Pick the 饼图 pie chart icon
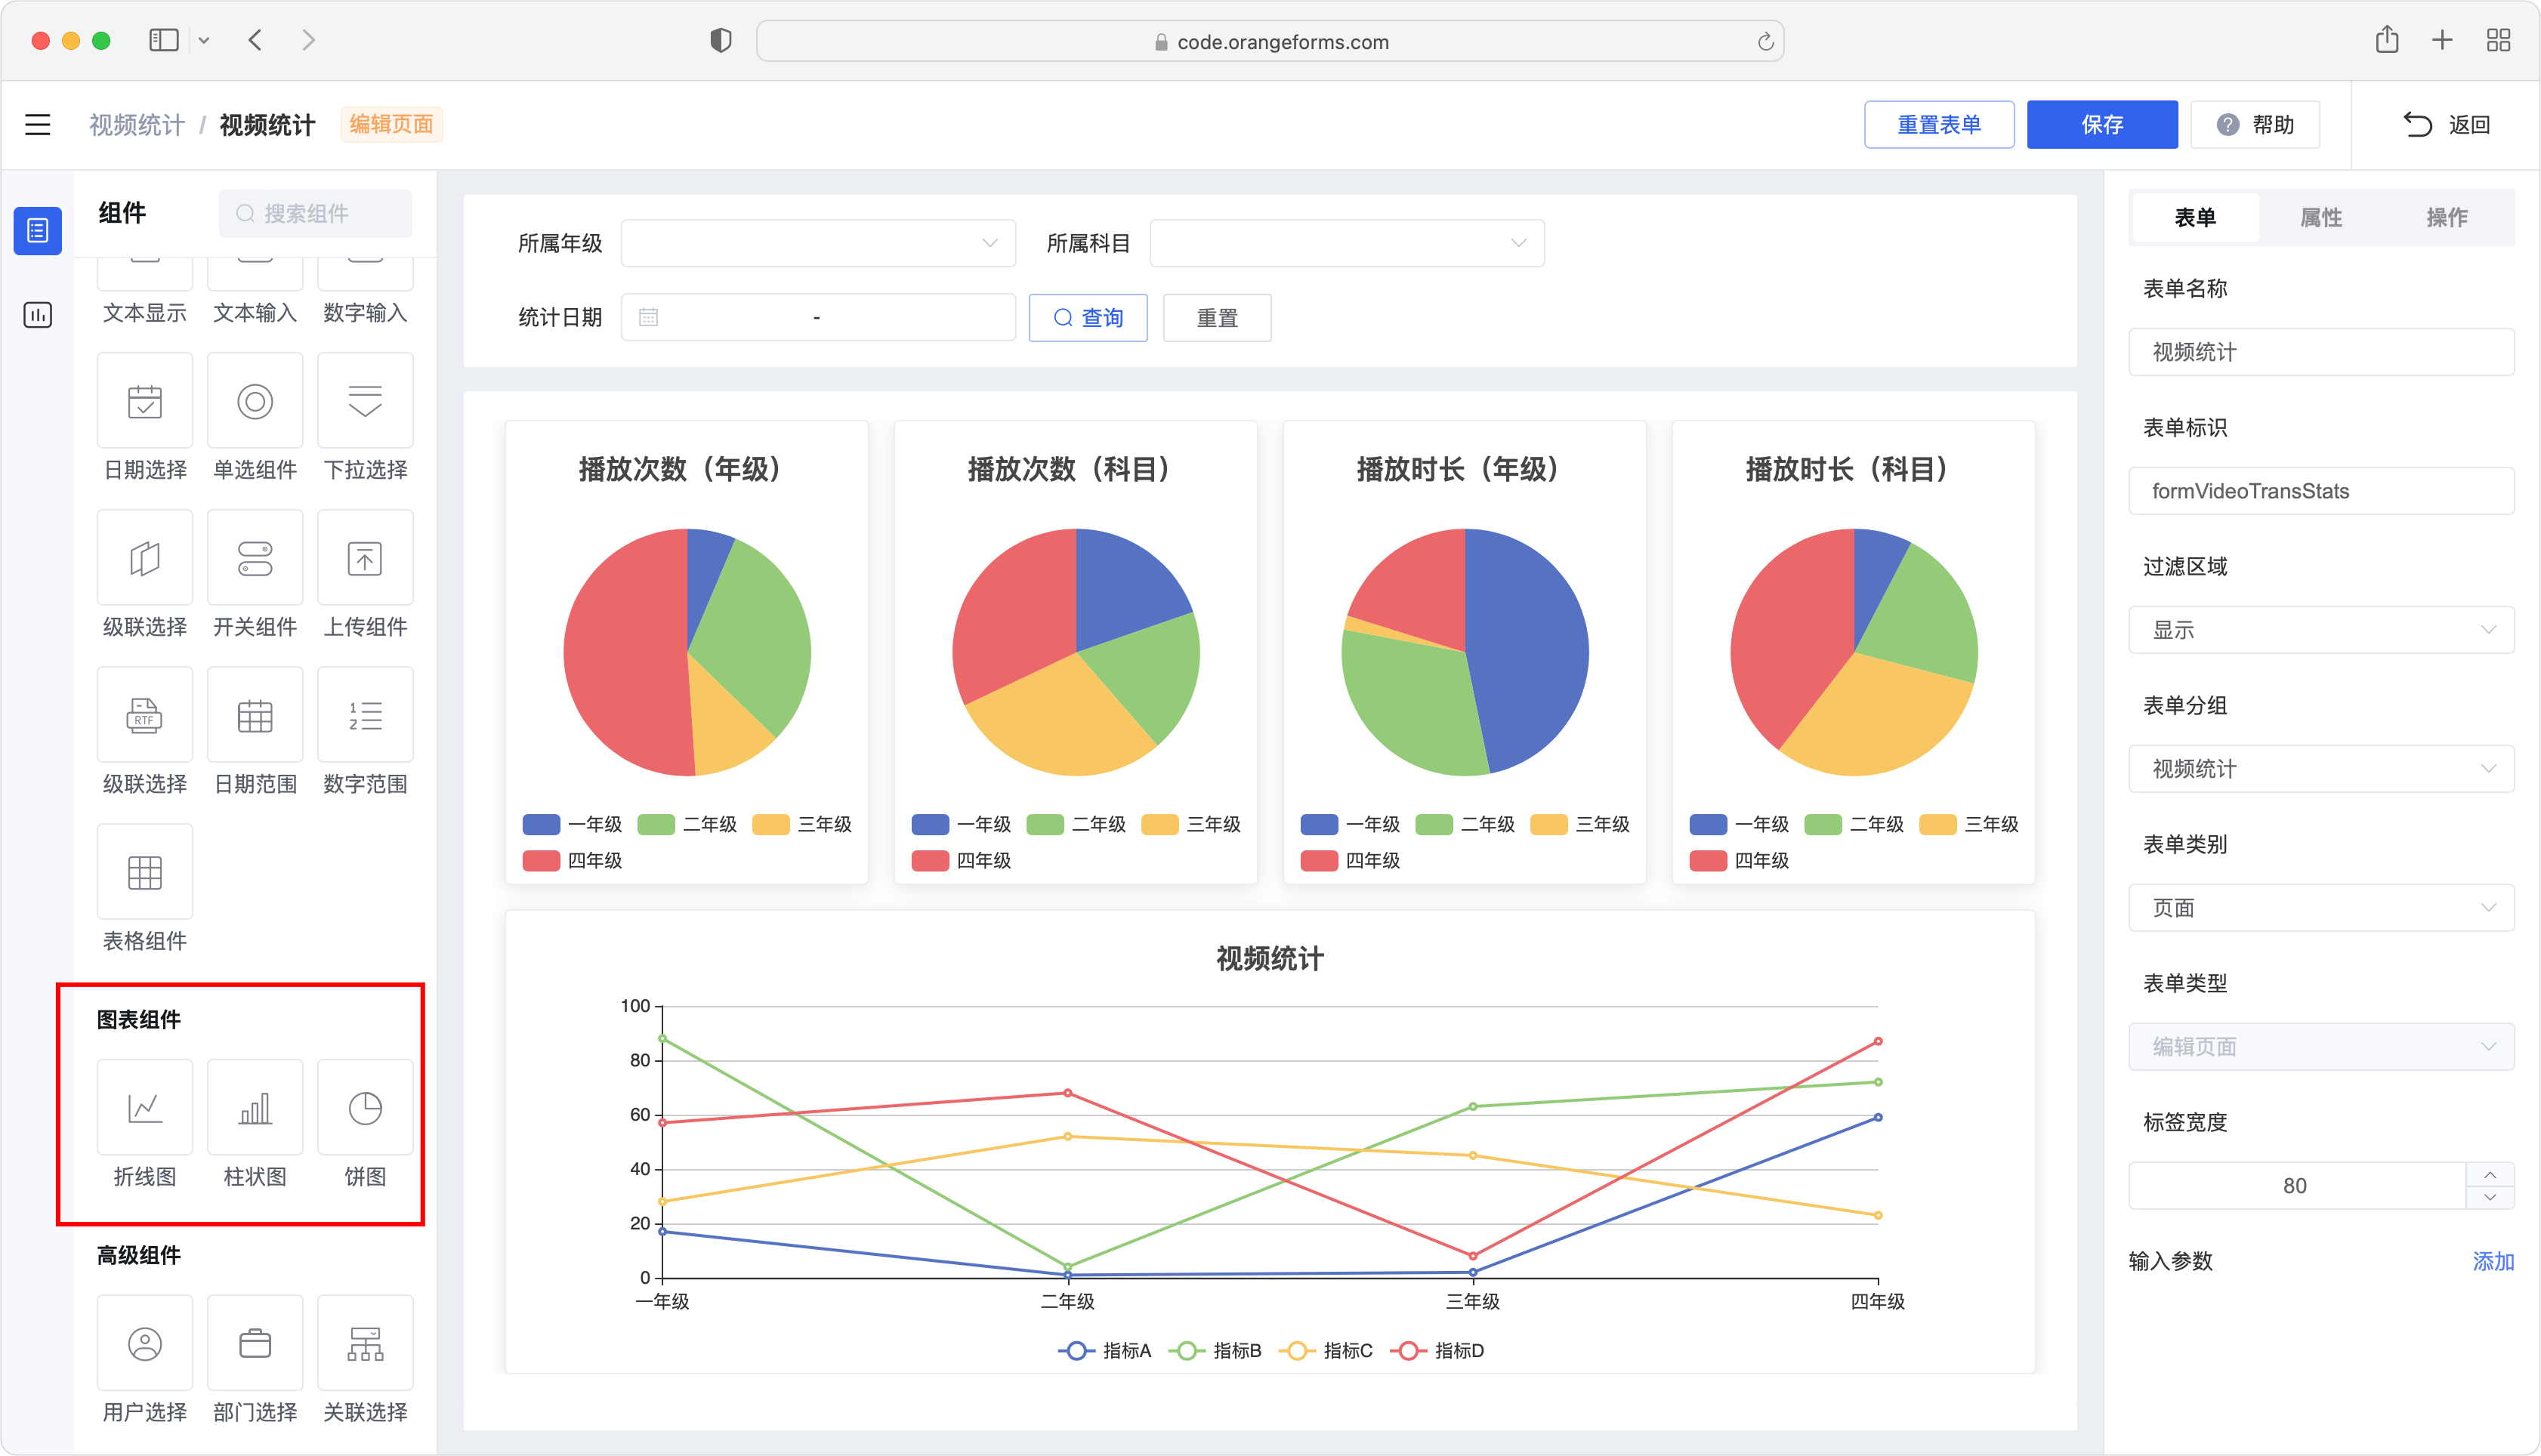The image size is (2541, 1456). pos(365,1108)
